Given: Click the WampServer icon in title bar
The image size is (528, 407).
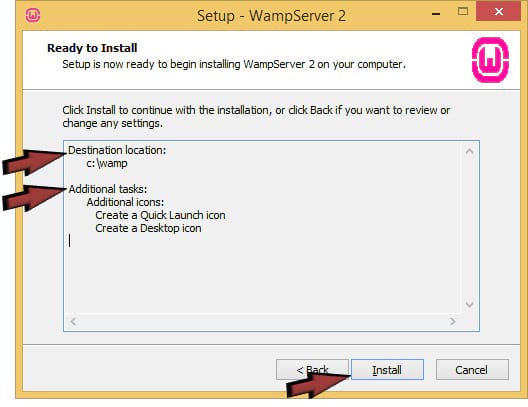Looking at the screenshot, I should tap(33, 15).
